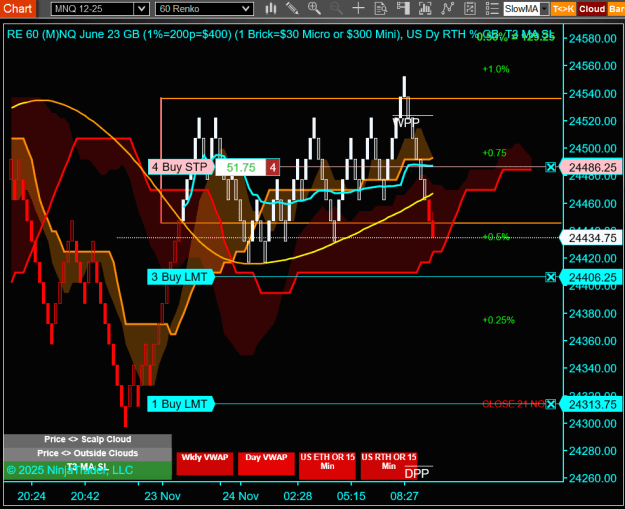
Task: Open the Properties list icon
Action: tap(492, 8)
